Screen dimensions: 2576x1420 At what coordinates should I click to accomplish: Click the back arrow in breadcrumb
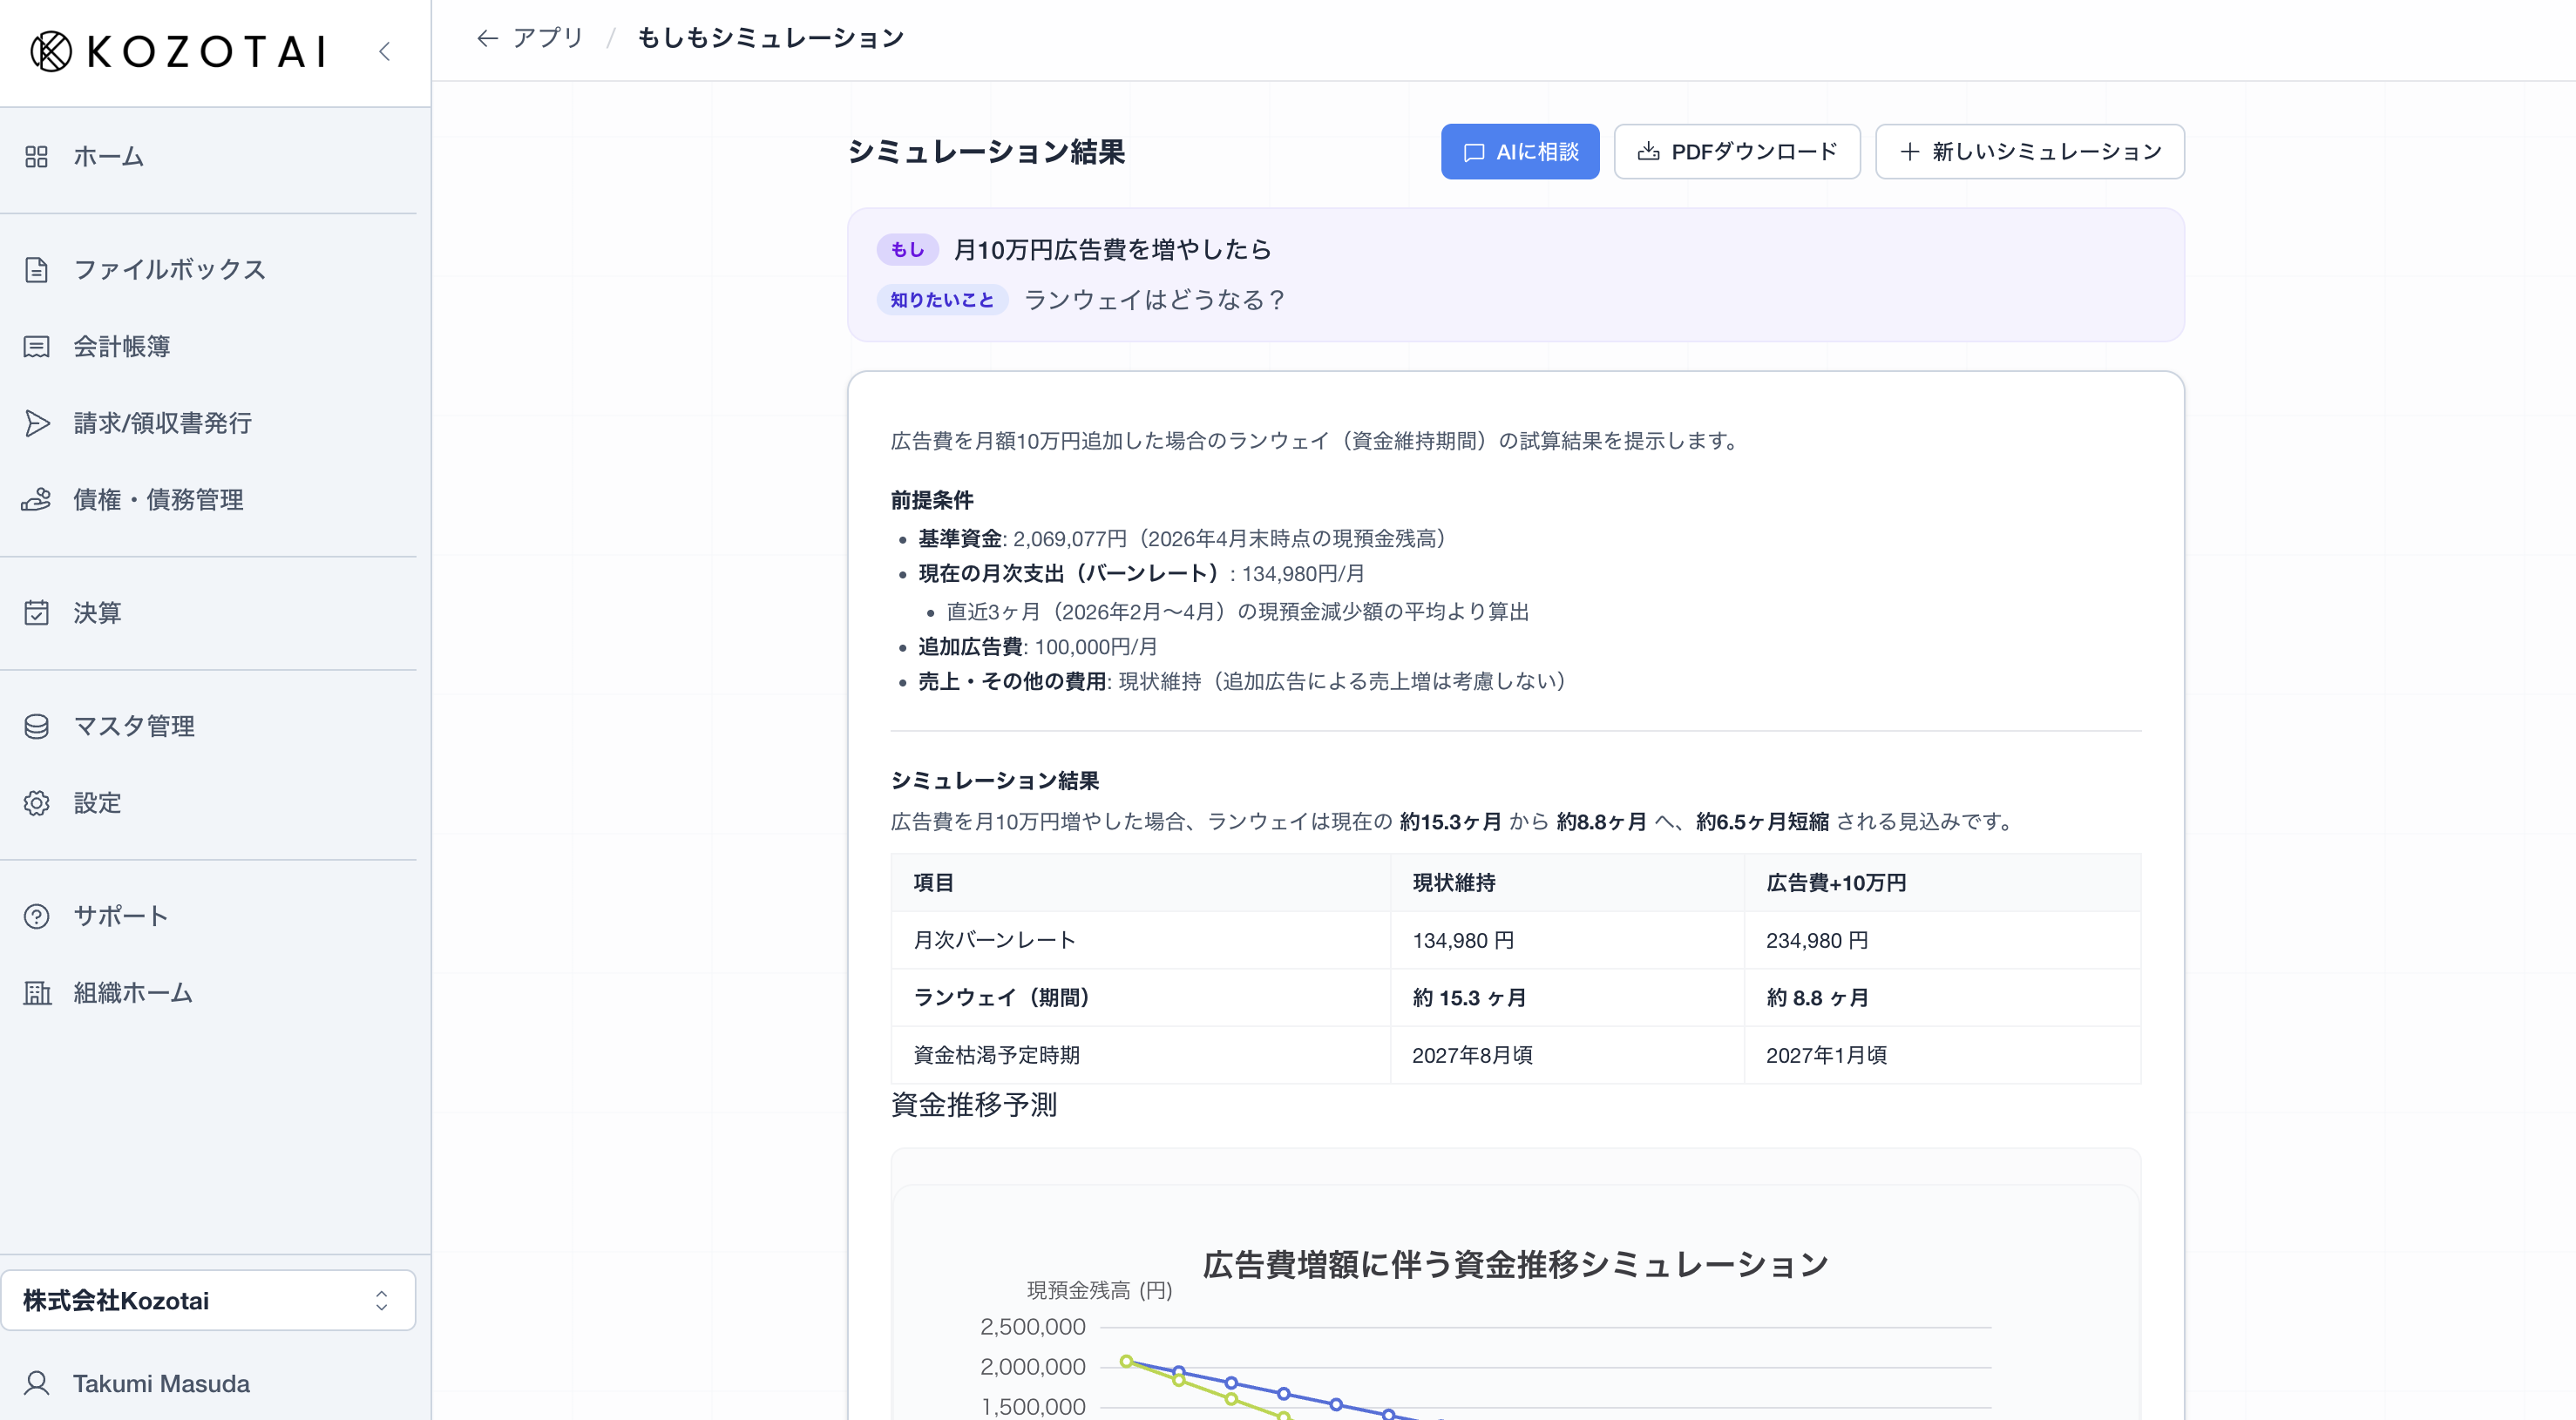coord(487,38)
